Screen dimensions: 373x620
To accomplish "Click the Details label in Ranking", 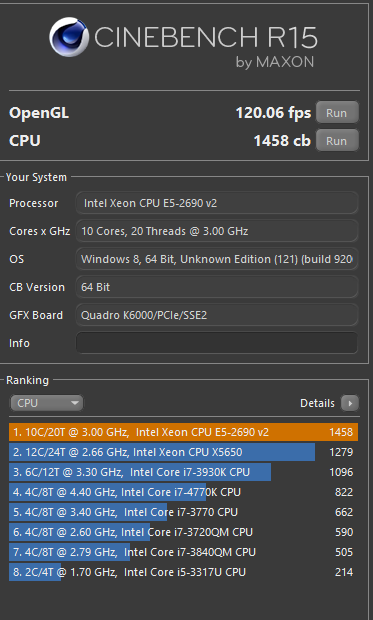I will tap(317, 403).
